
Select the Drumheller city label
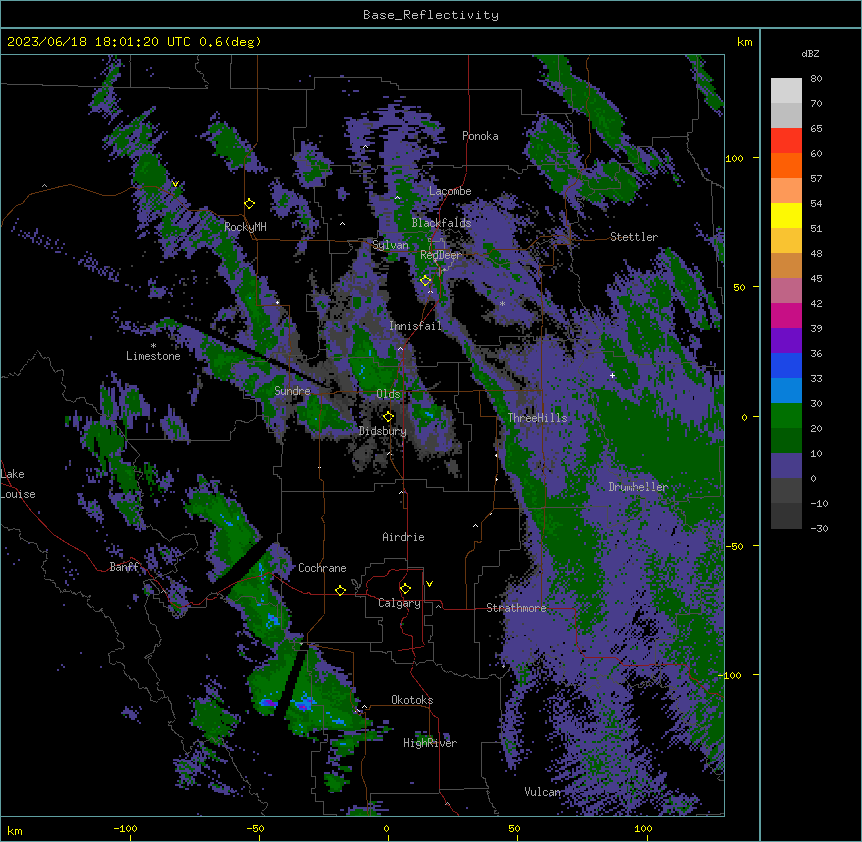[x=638, y=487]
